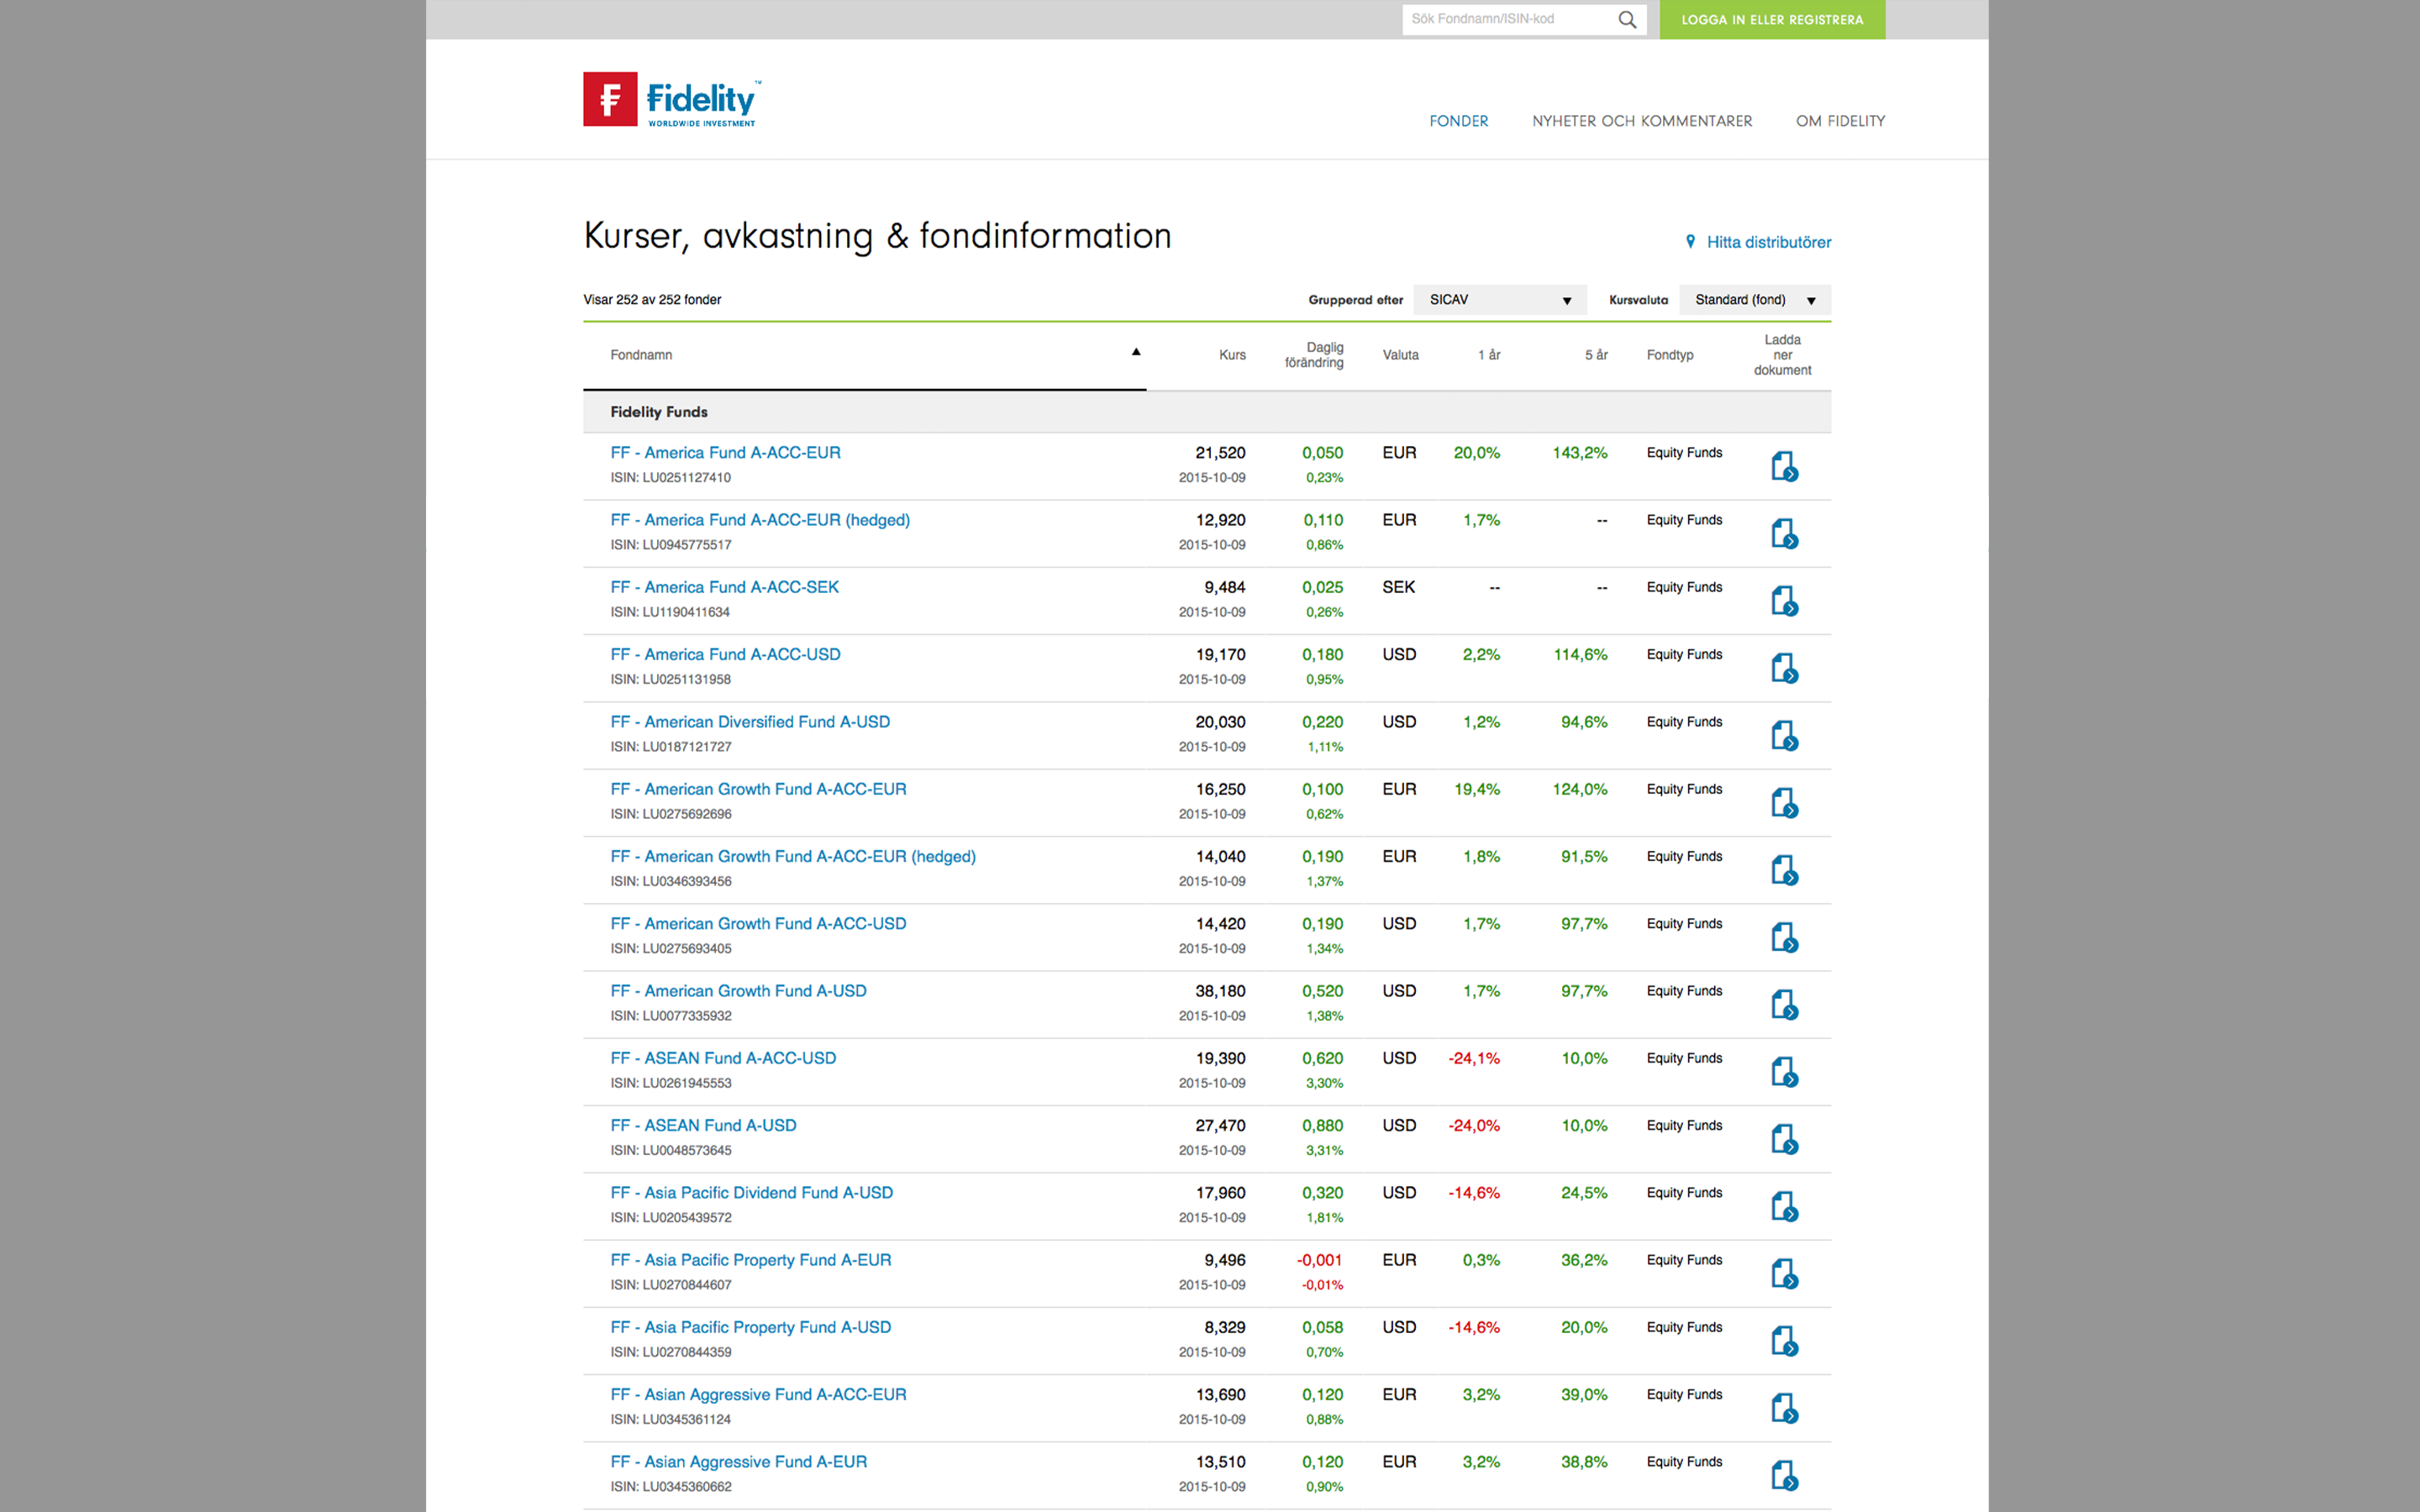Image resolution: width=2420 pixels, height=1512 pixels.
Task: Download documents for America Fund A-ACC-USD
Action: (1784, 667)
